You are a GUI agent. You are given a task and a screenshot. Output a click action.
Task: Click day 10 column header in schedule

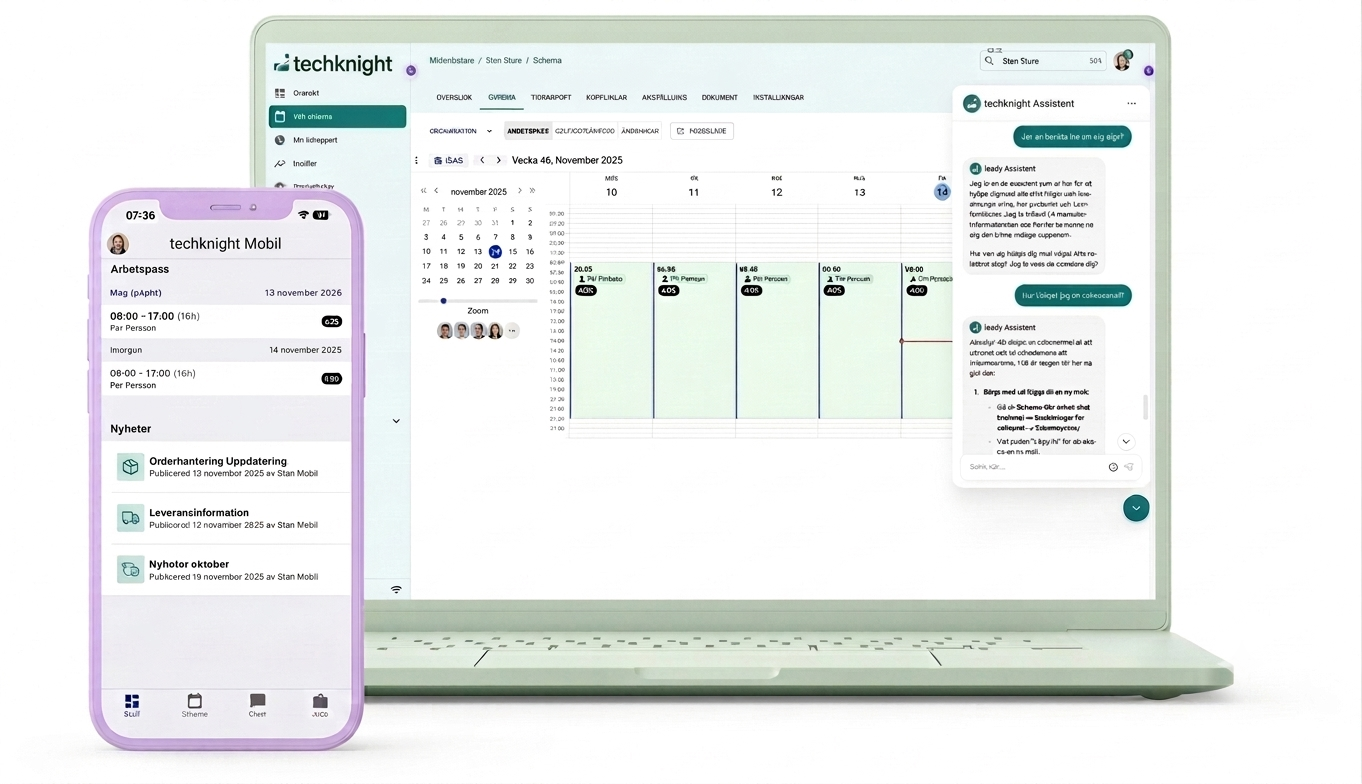[x=611, y=187]
